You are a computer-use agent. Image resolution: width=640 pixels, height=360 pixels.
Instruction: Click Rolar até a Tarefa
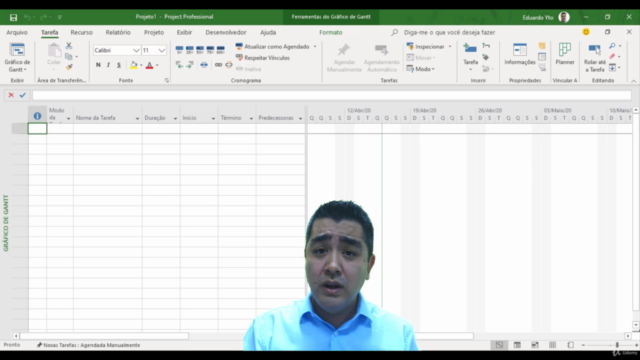coord(595,58)
